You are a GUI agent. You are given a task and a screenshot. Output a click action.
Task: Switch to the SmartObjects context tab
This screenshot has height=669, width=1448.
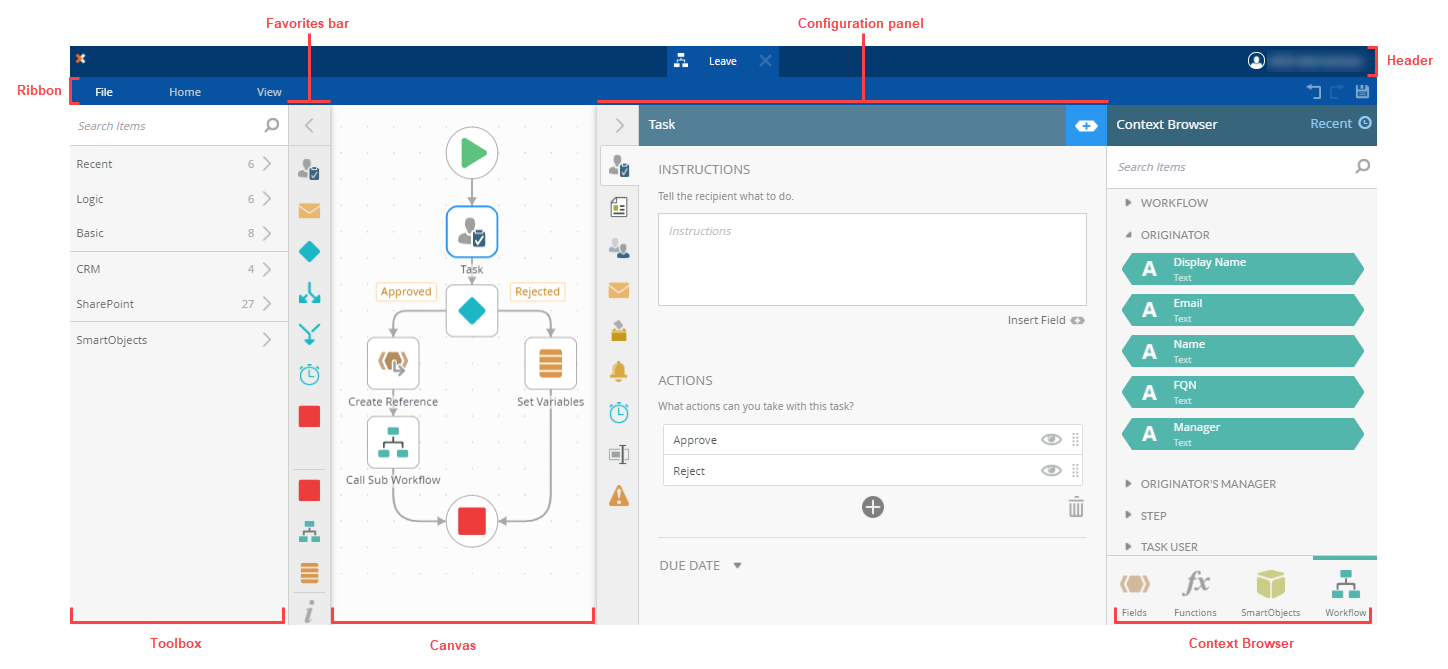pos(1270,592)
